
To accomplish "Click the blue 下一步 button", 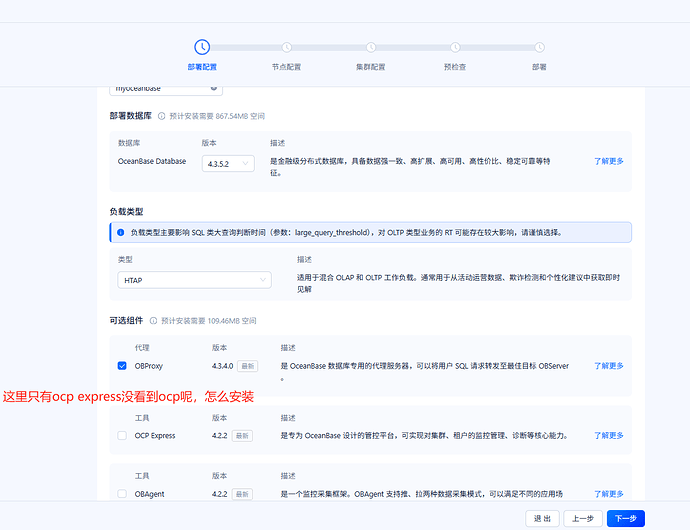I will click(x=626, y=519).
